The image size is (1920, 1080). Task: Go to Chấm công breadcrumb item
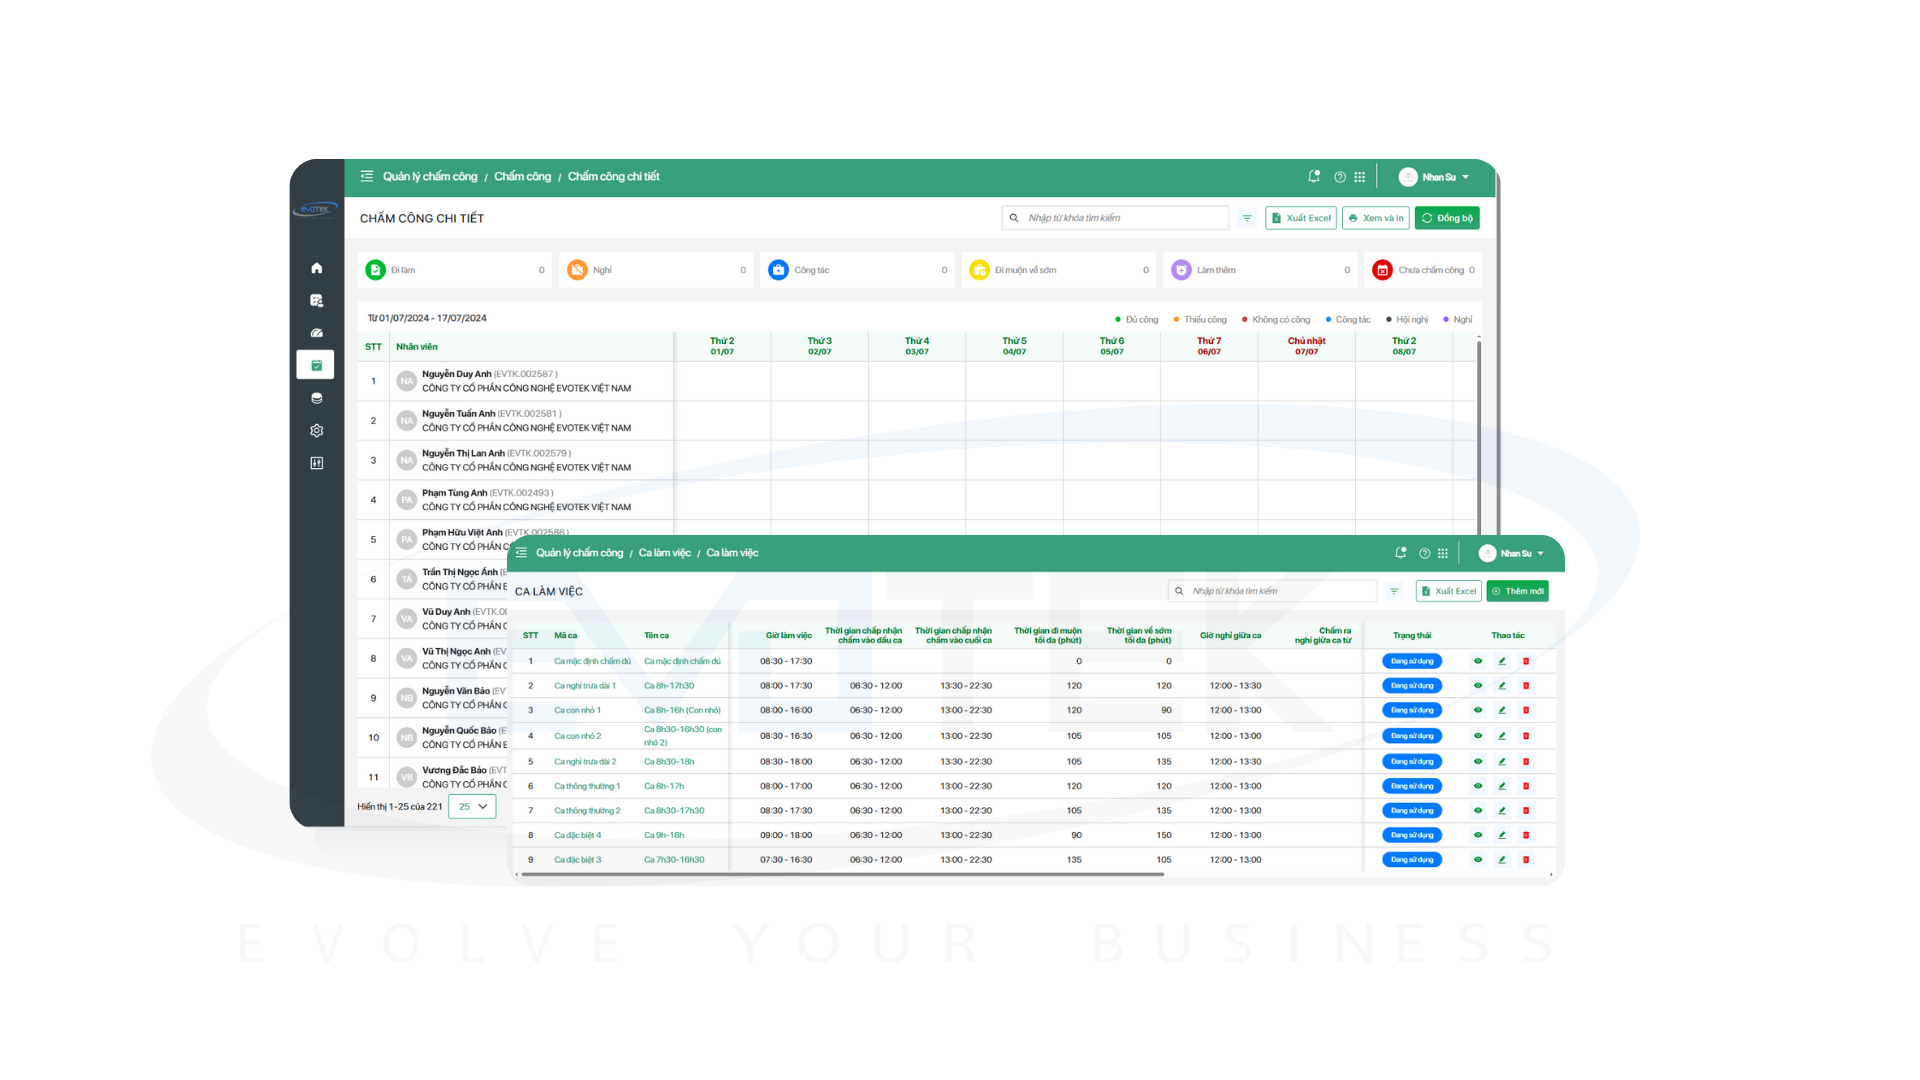pyautogui.click(x=522, y=177)
